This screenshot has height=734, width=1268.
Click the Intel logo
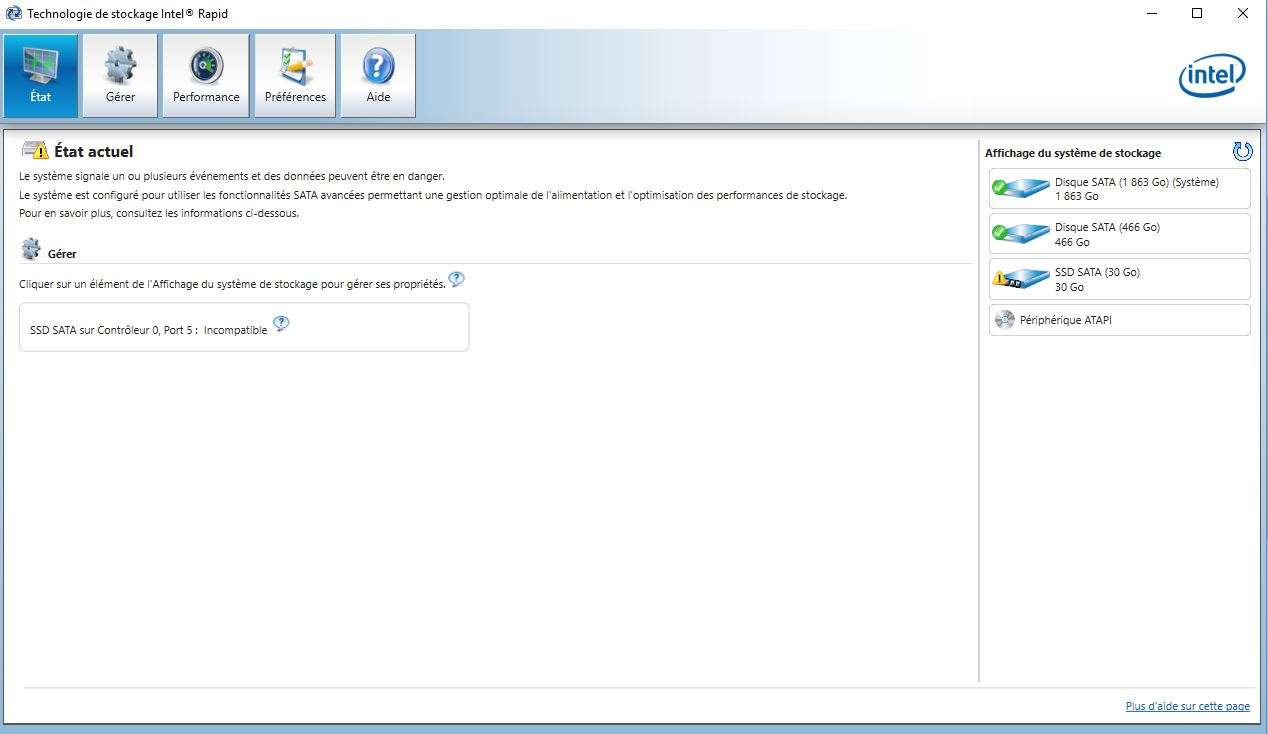click(1213, 76)
